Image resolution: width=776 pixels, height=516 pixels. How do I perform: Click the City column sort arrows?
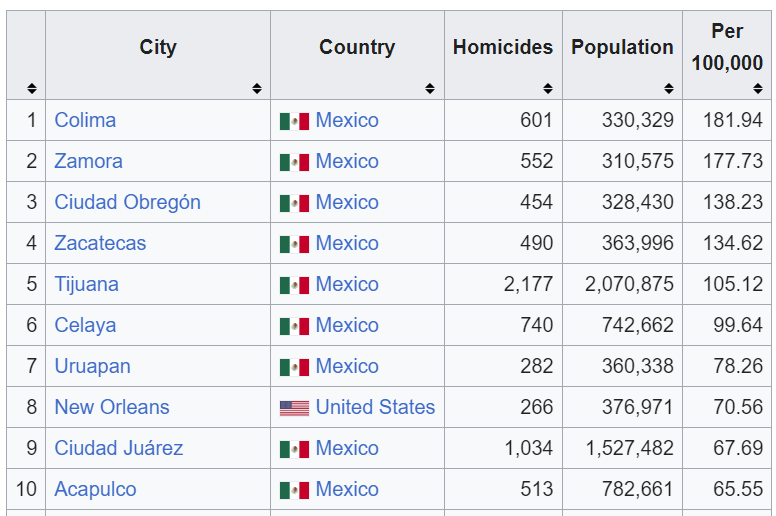(x=257, y=88)
